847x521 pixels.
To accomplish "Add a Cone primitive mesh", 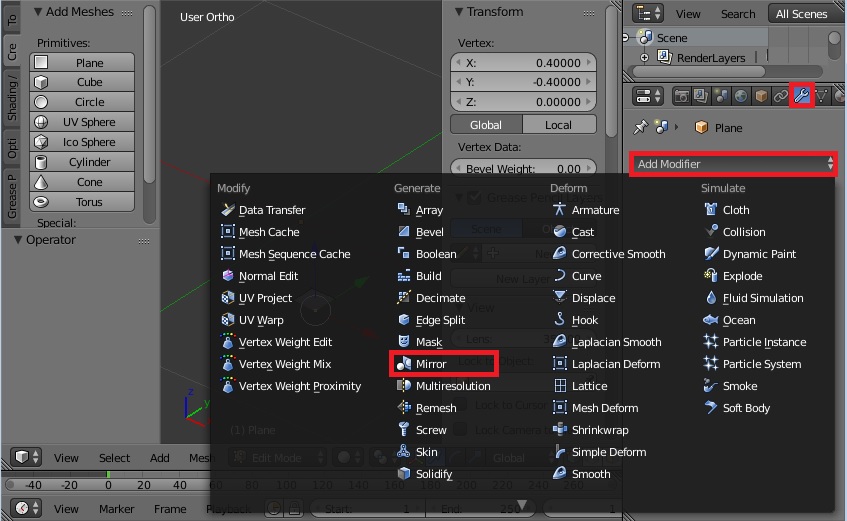I will click(82, 182).
